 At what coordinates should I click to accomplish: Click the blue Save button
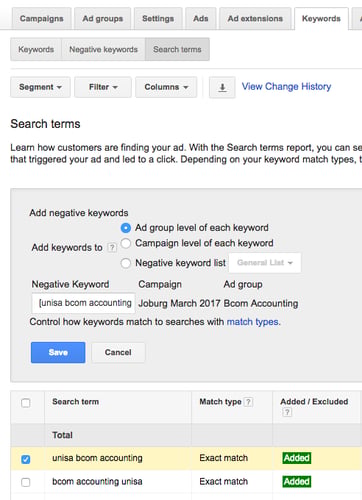[58, 352]
